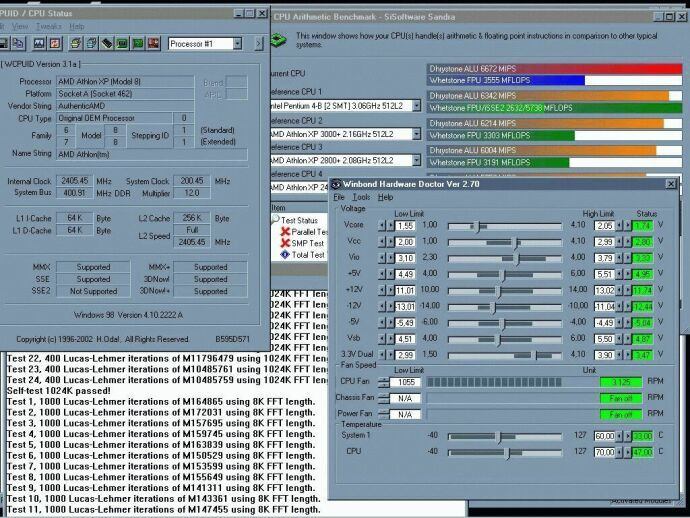Image resolution: width=690 pixels, height=518 pixels.
Task: Decrease the System 1 temperature high limit arrow
Action: 619,436
